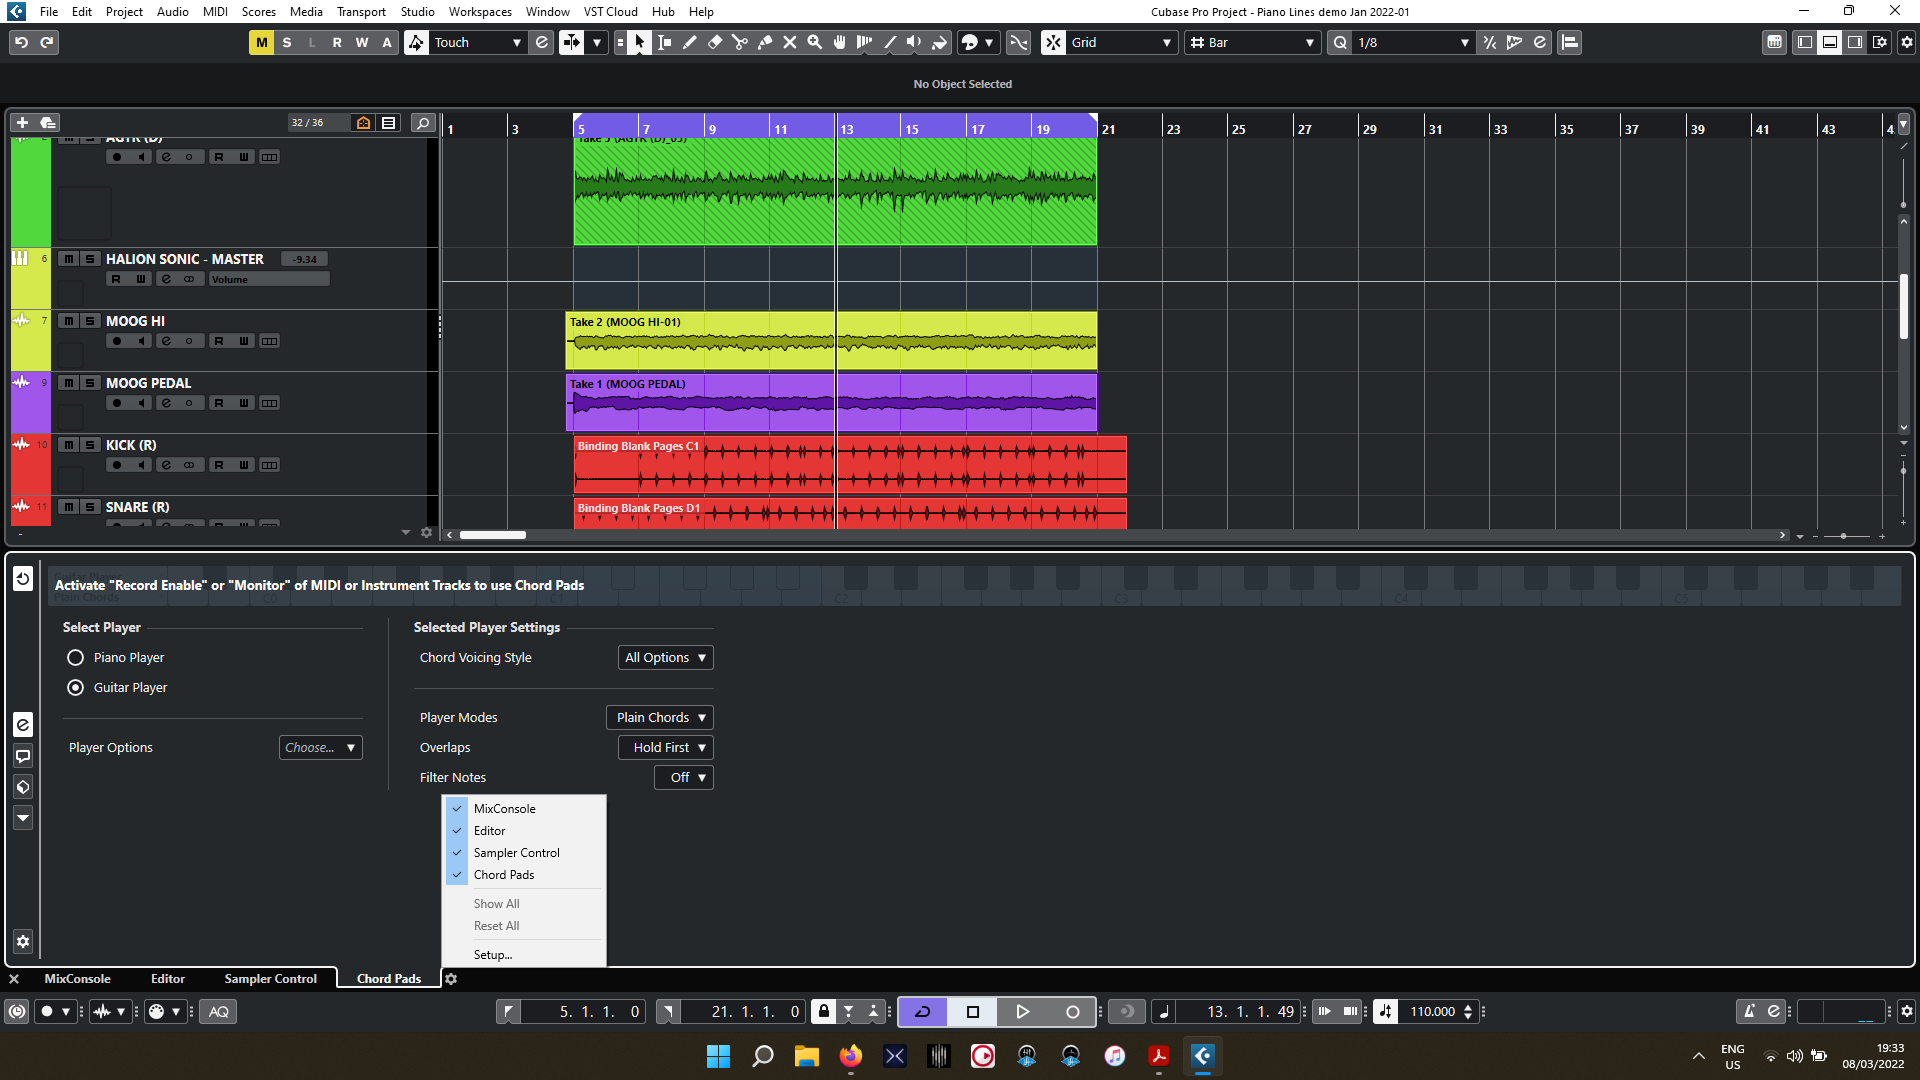This screenshot has height=1080, width=1920.
Task: Click Setup... in the popup menu
Action: 492,954
